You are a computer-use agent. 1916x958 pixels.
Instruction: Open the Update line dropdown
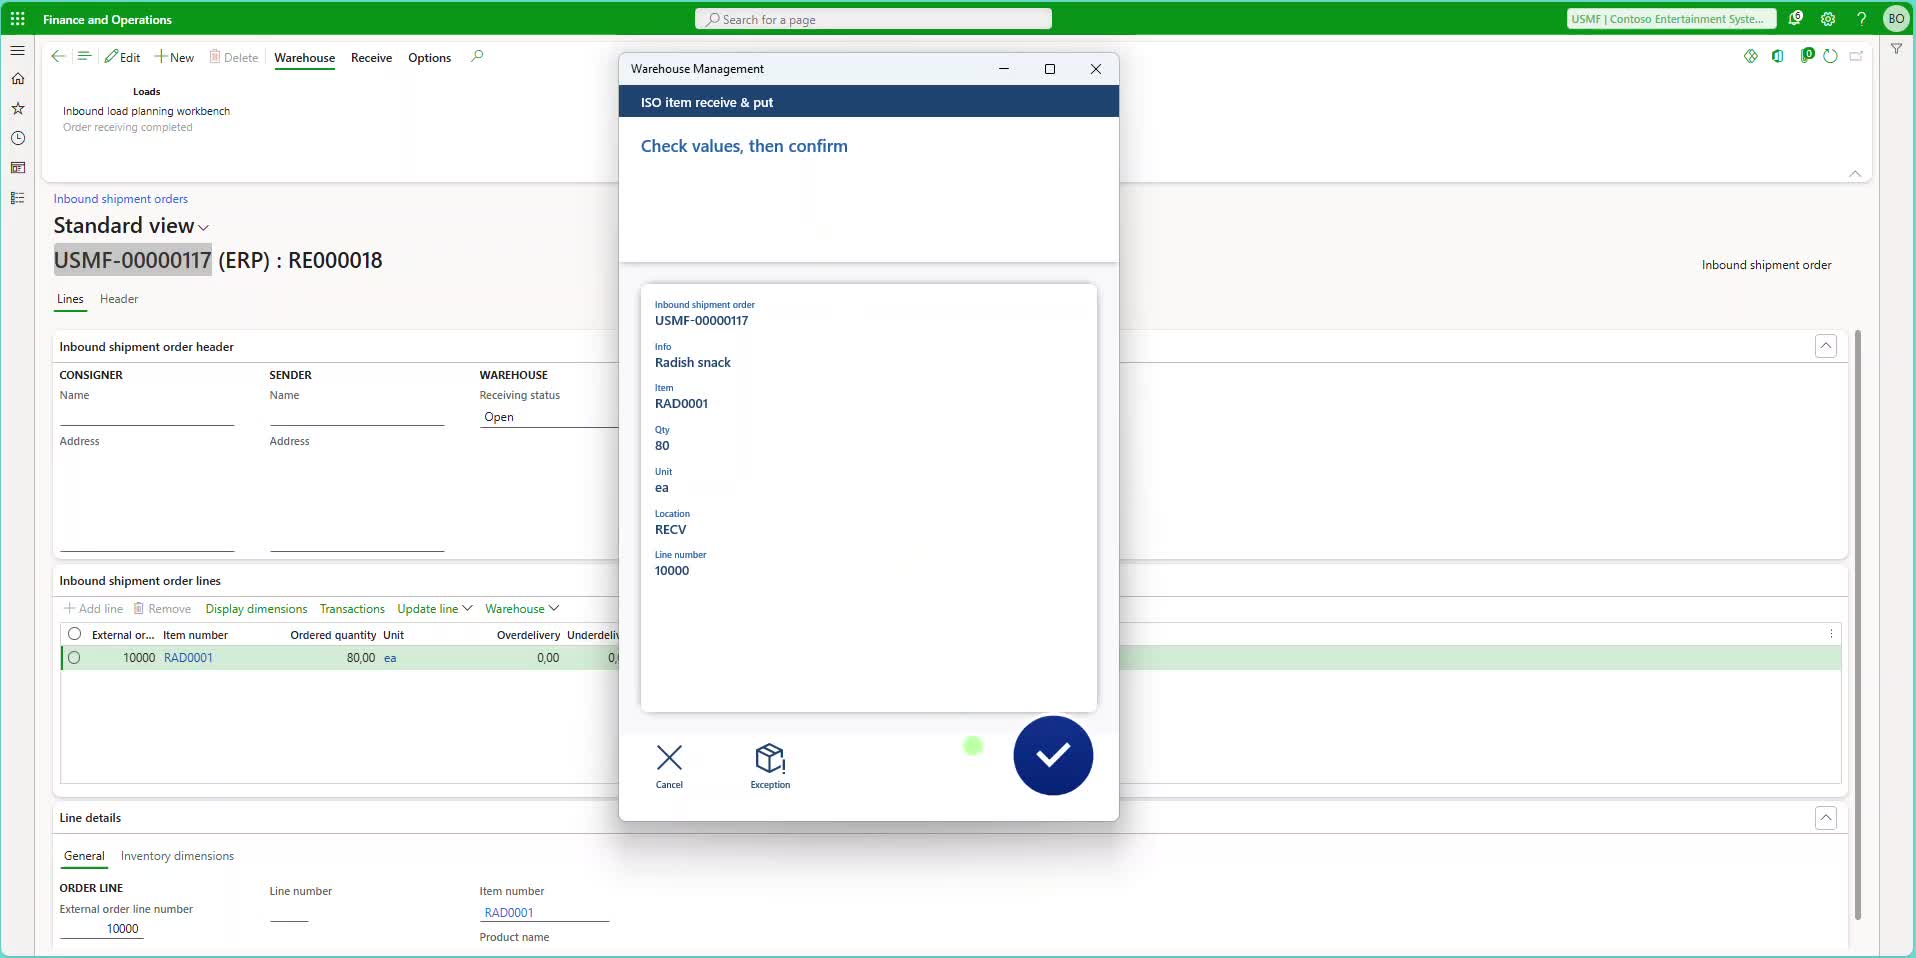[433, 608]
